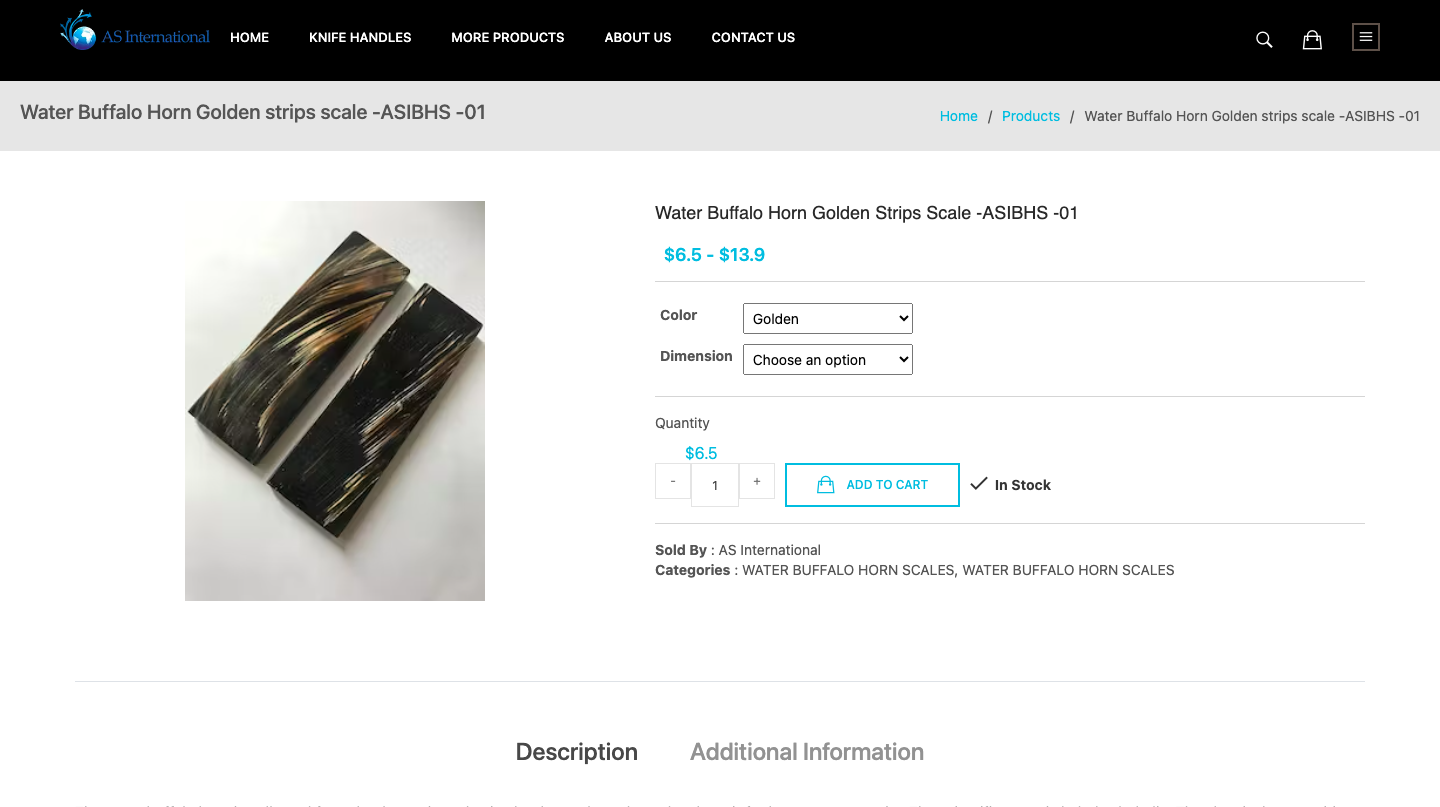Open the hamburger menu icon
The image size is (1440, 807).
[1366, 37]
